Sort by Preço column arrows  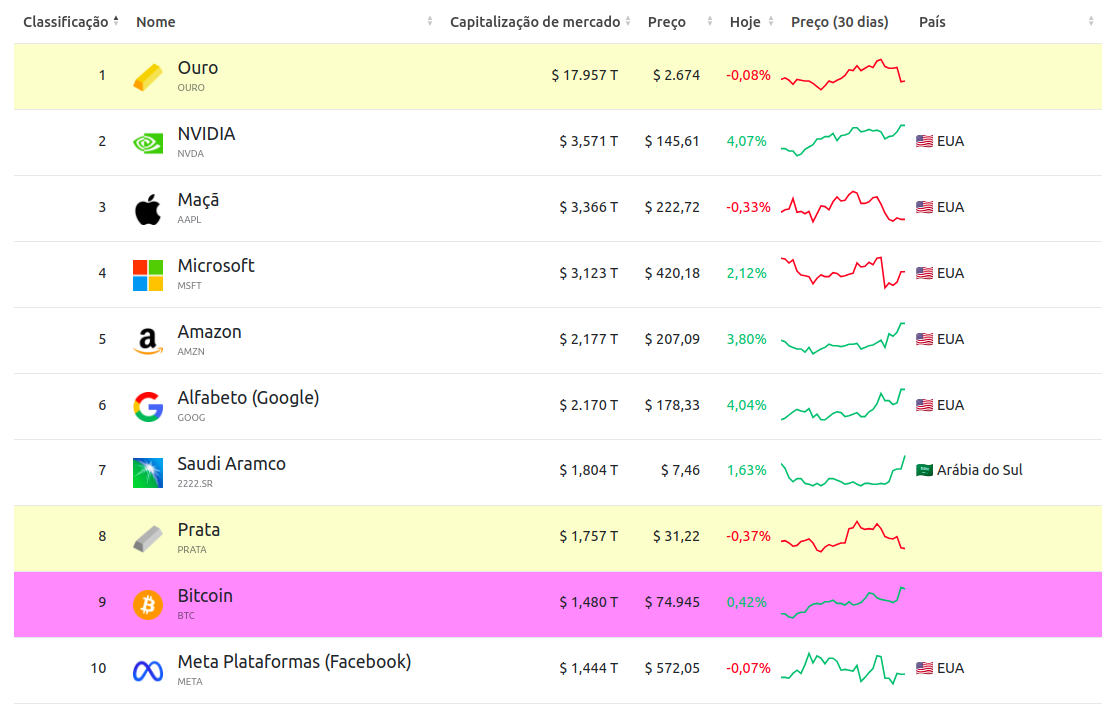[710, 21]
